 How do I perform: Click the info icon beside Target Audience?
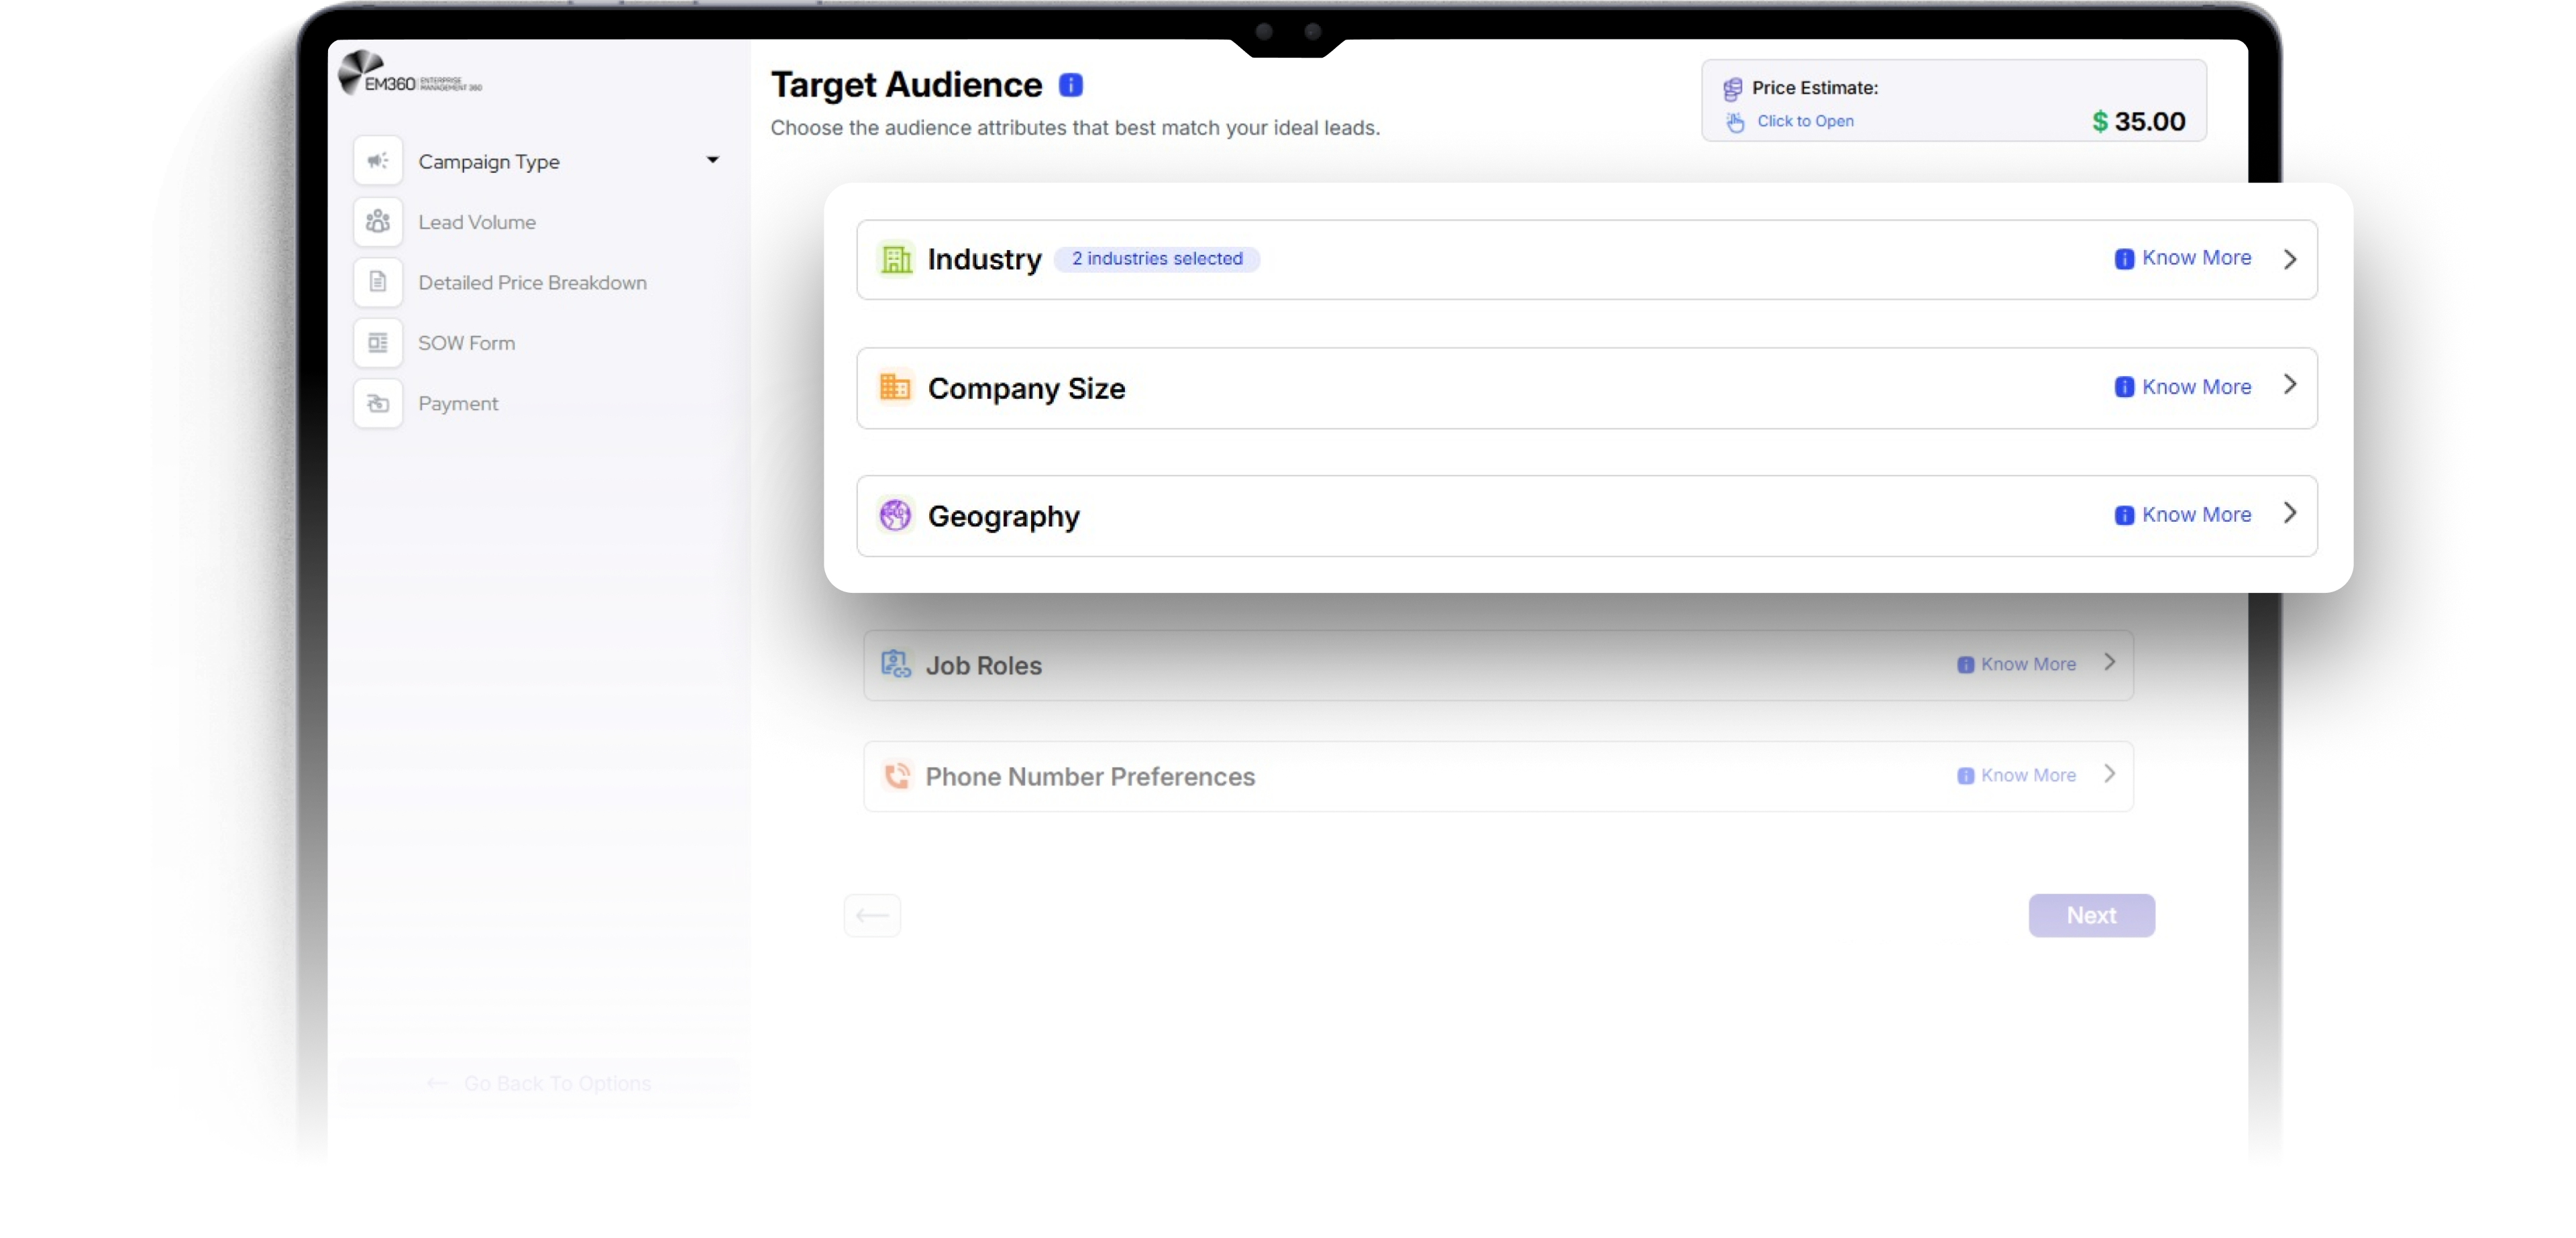tap(1070, 85)
